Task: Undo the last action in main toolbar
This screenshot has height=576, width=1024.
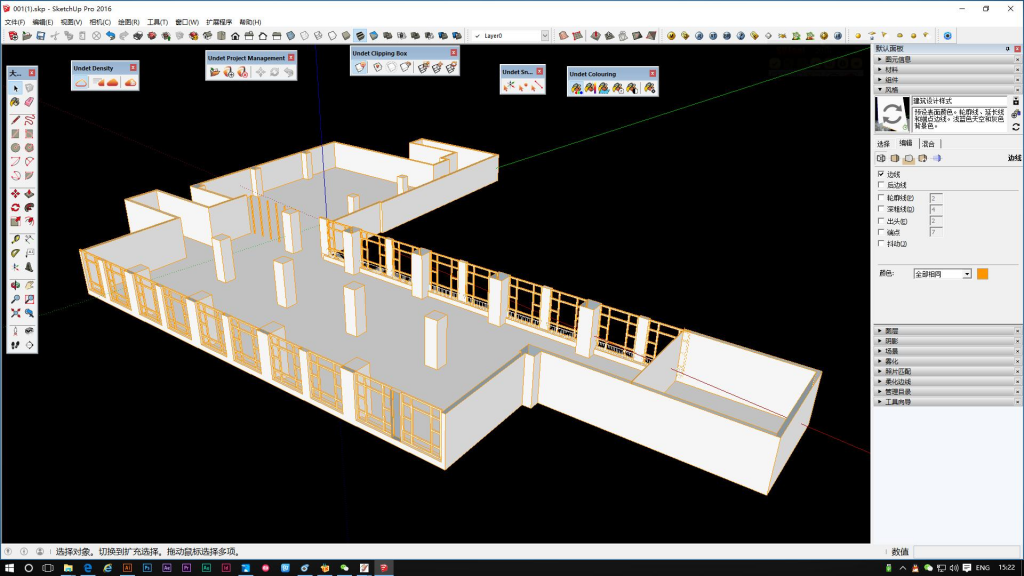Action: coord(110,36)
